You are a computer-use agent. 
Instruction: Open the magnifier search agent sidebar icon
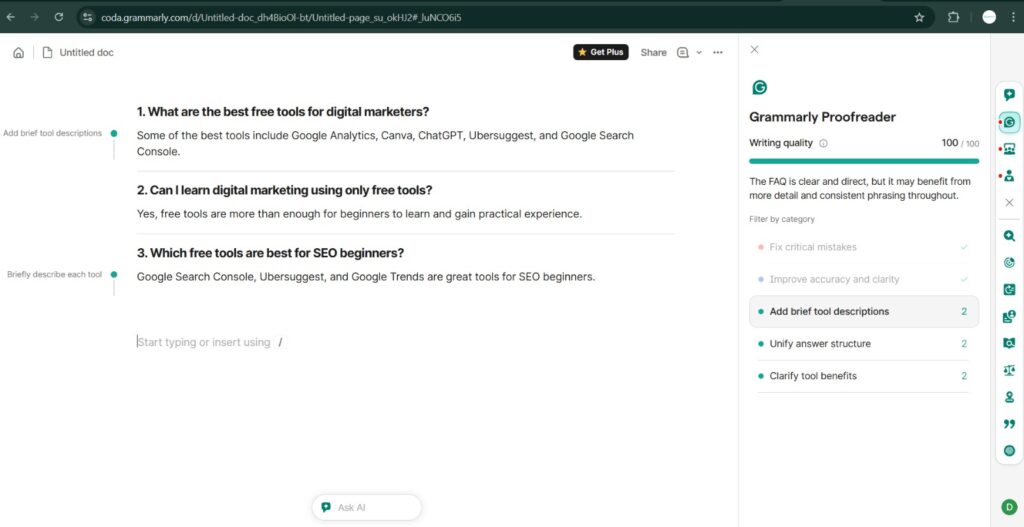(1010, 236)
